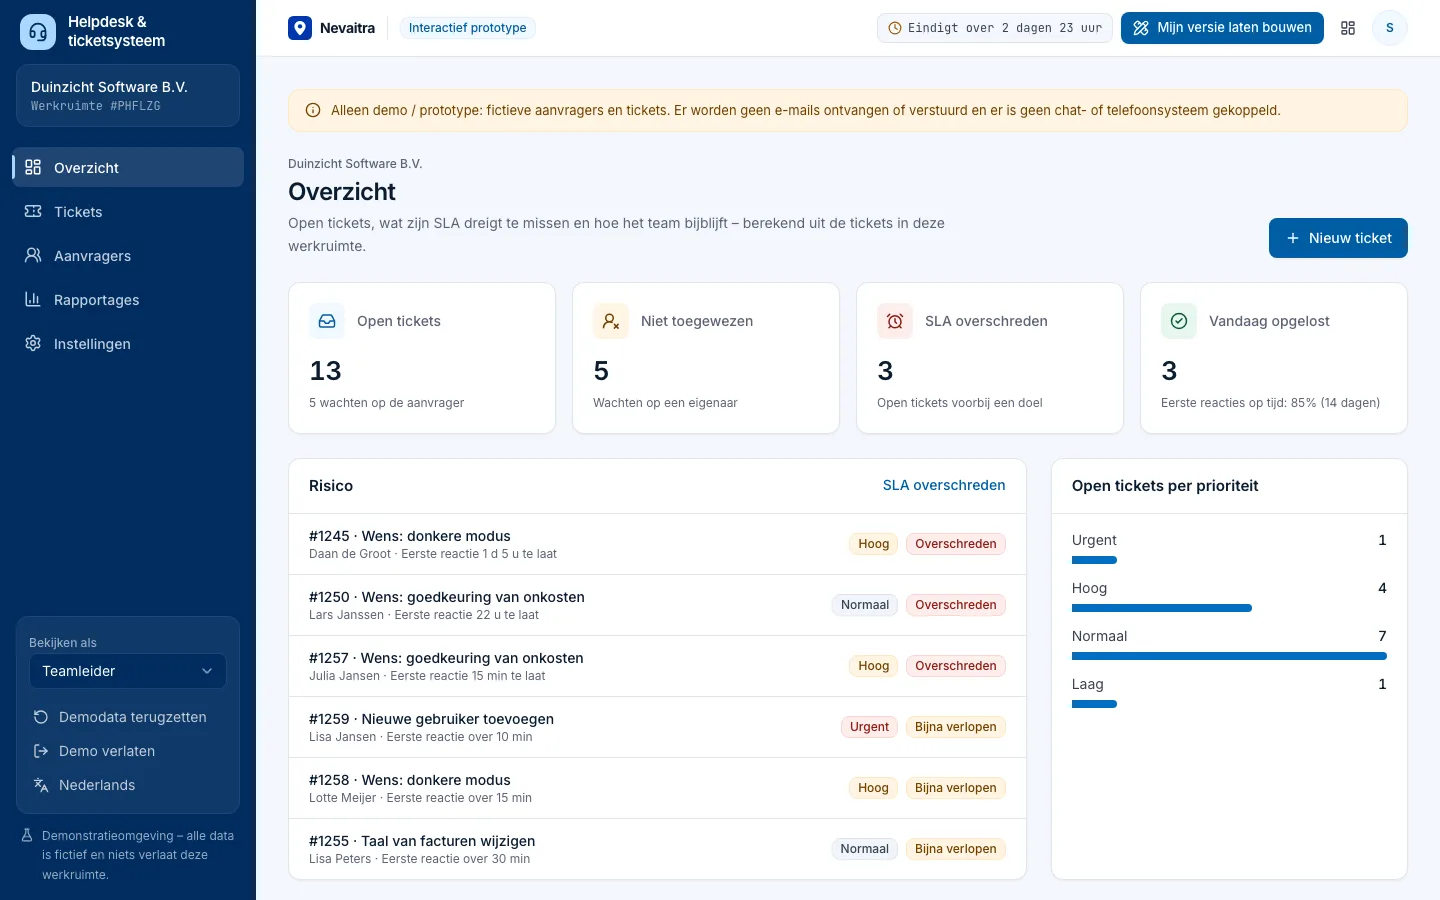The image size is (1440, 900).
Task: Click the Hoog priority bar
Action: coord(1162,608)
